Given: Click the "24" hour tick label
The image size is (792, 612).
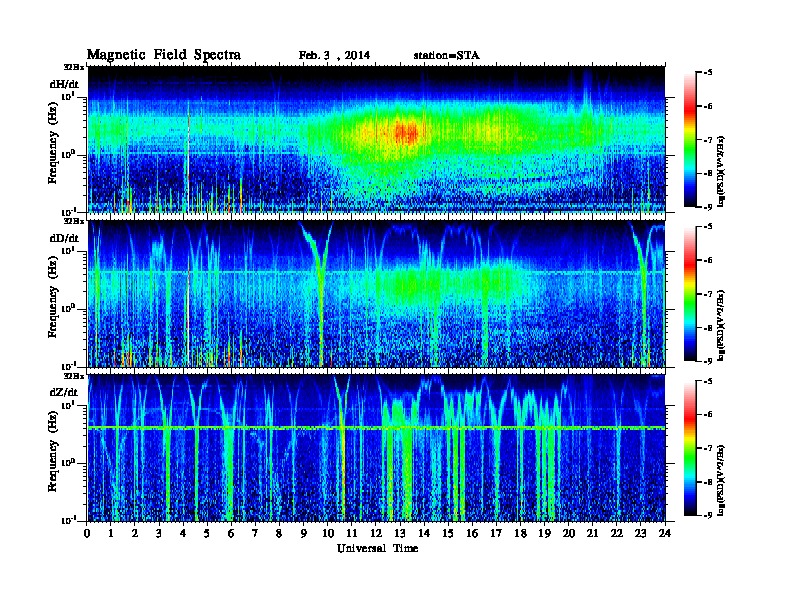Looking at the screenshot, I should tap(665, 533).
